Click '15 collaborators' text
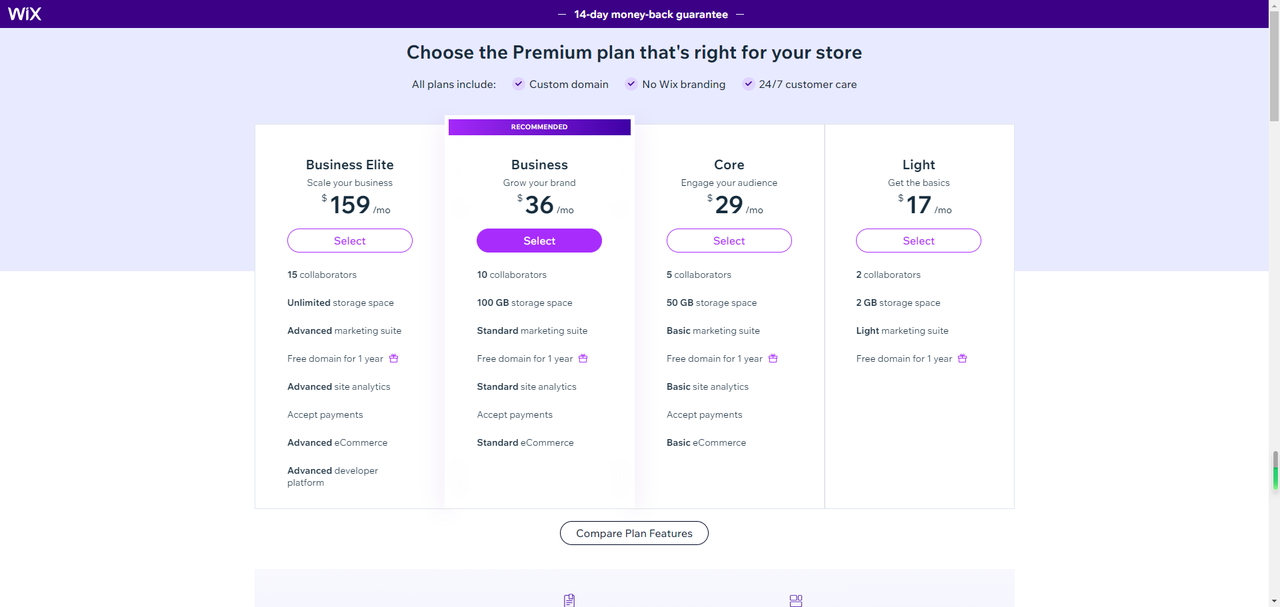Viewport: 1280px width, 607px height. pyautogui.click(x=322, y=275)
